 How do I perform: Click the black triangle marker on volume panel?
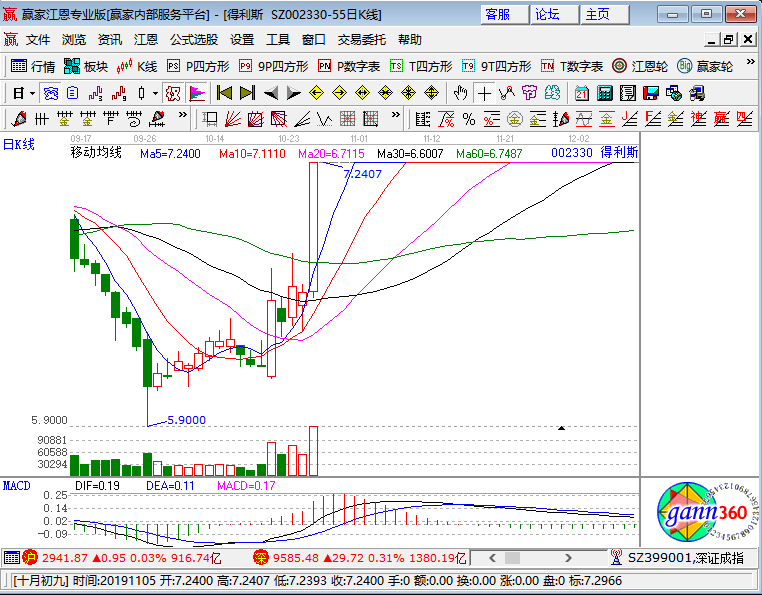(561, 428)
